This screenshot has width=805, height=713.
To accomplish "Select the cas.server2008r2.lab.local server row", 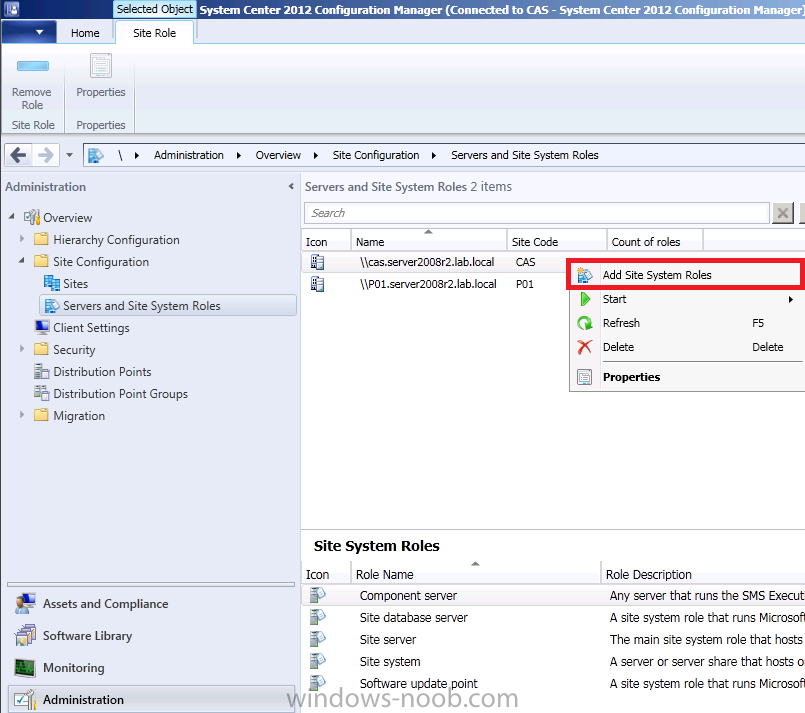I will click(434, 262).
